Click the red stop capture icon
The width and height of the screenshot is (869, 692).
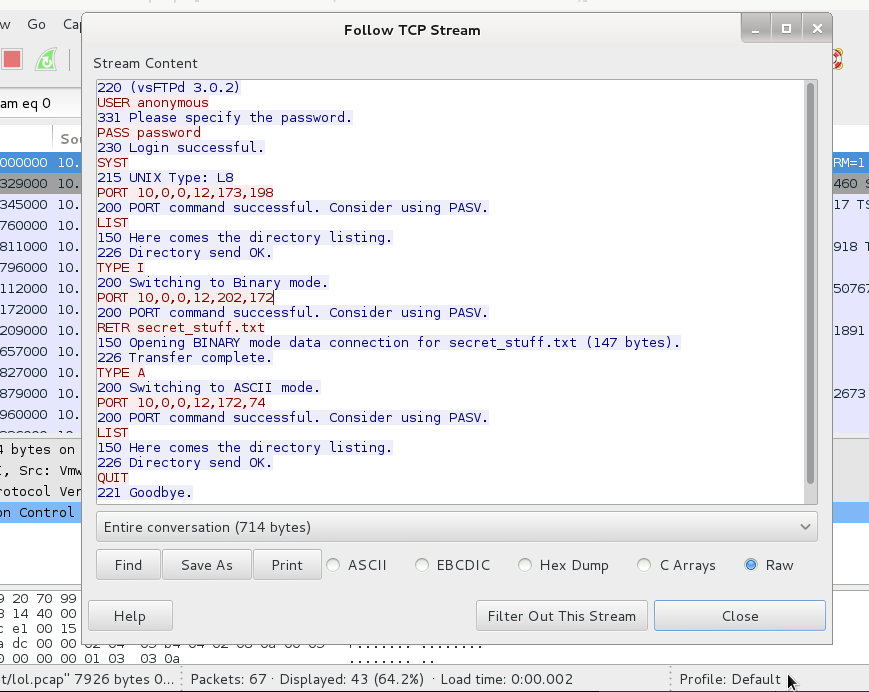tap(12, 59)
